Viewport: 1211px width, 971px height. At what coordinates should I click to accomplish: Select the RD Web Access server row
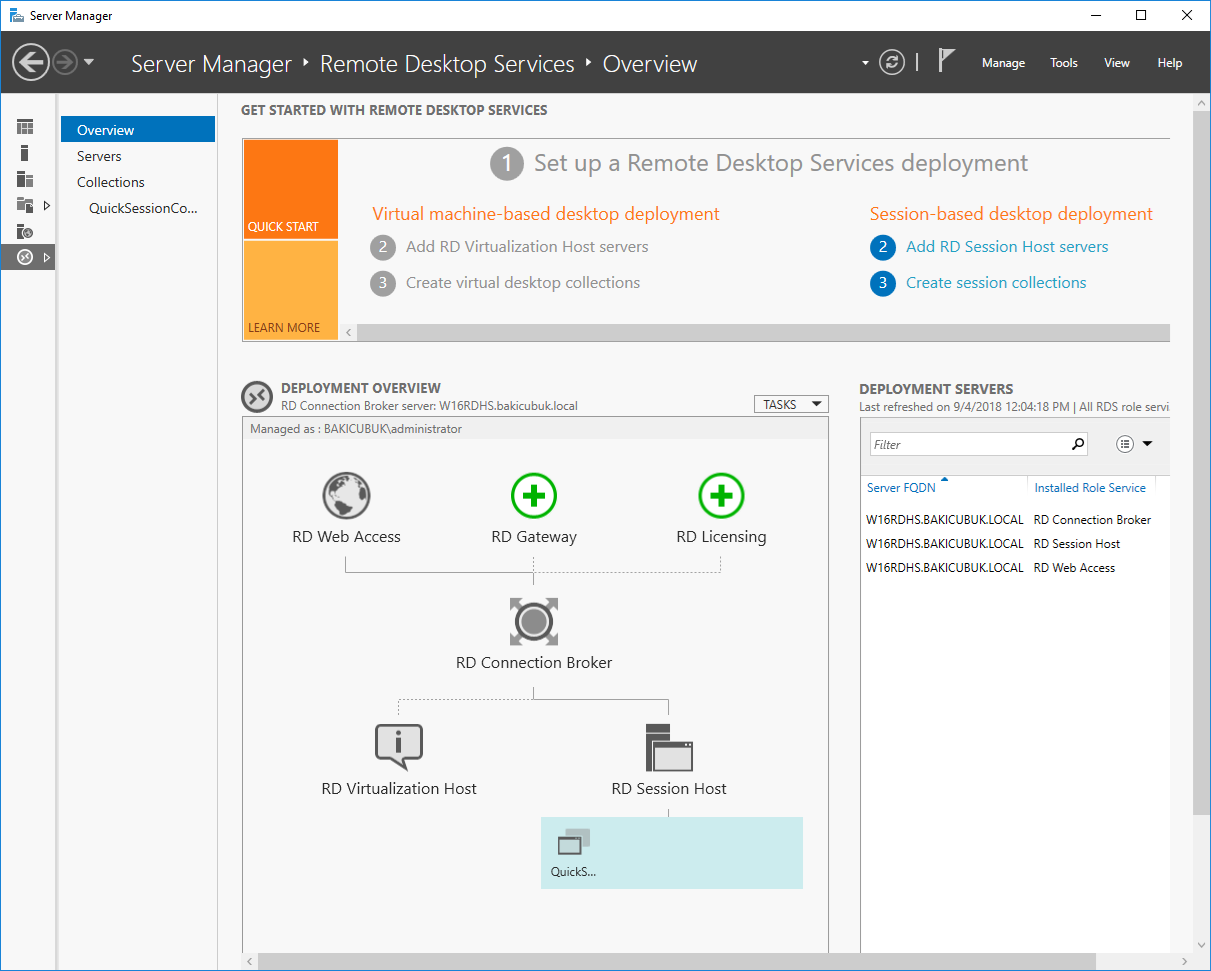coord(1014,568)
